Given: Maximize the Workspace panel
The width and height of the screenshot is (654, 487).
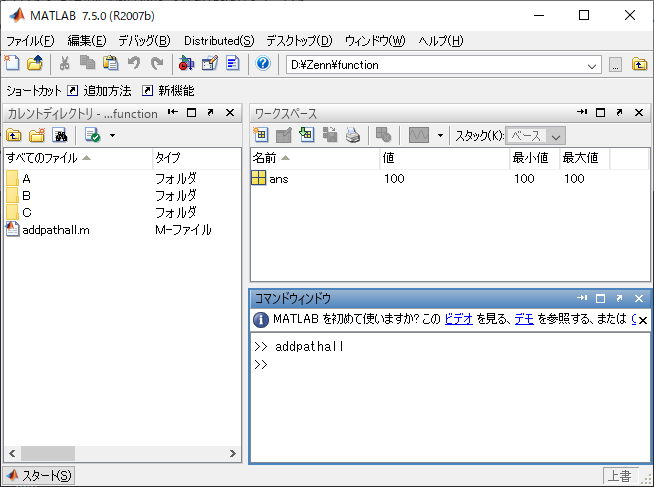Looking at the screenshot, I should coord(600,113).
